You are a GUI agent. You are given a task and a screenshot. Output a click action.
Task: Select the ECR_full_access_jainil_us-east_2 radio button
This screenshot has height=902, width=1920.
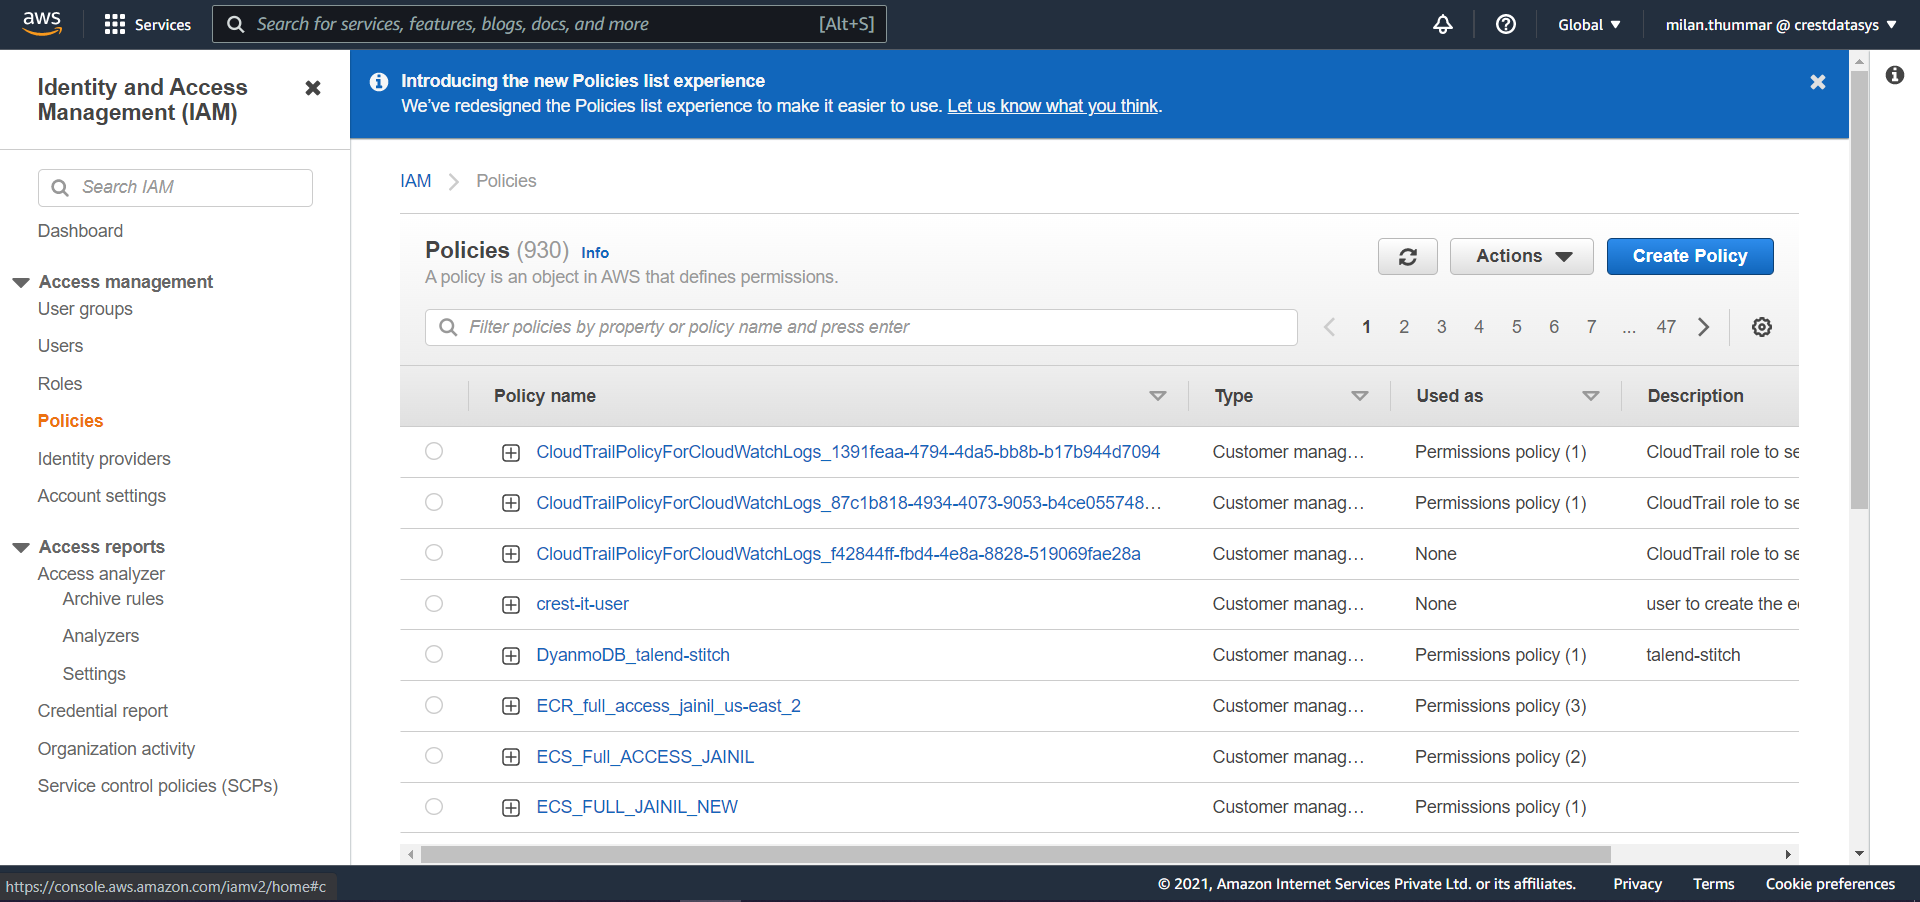point(434,705)
